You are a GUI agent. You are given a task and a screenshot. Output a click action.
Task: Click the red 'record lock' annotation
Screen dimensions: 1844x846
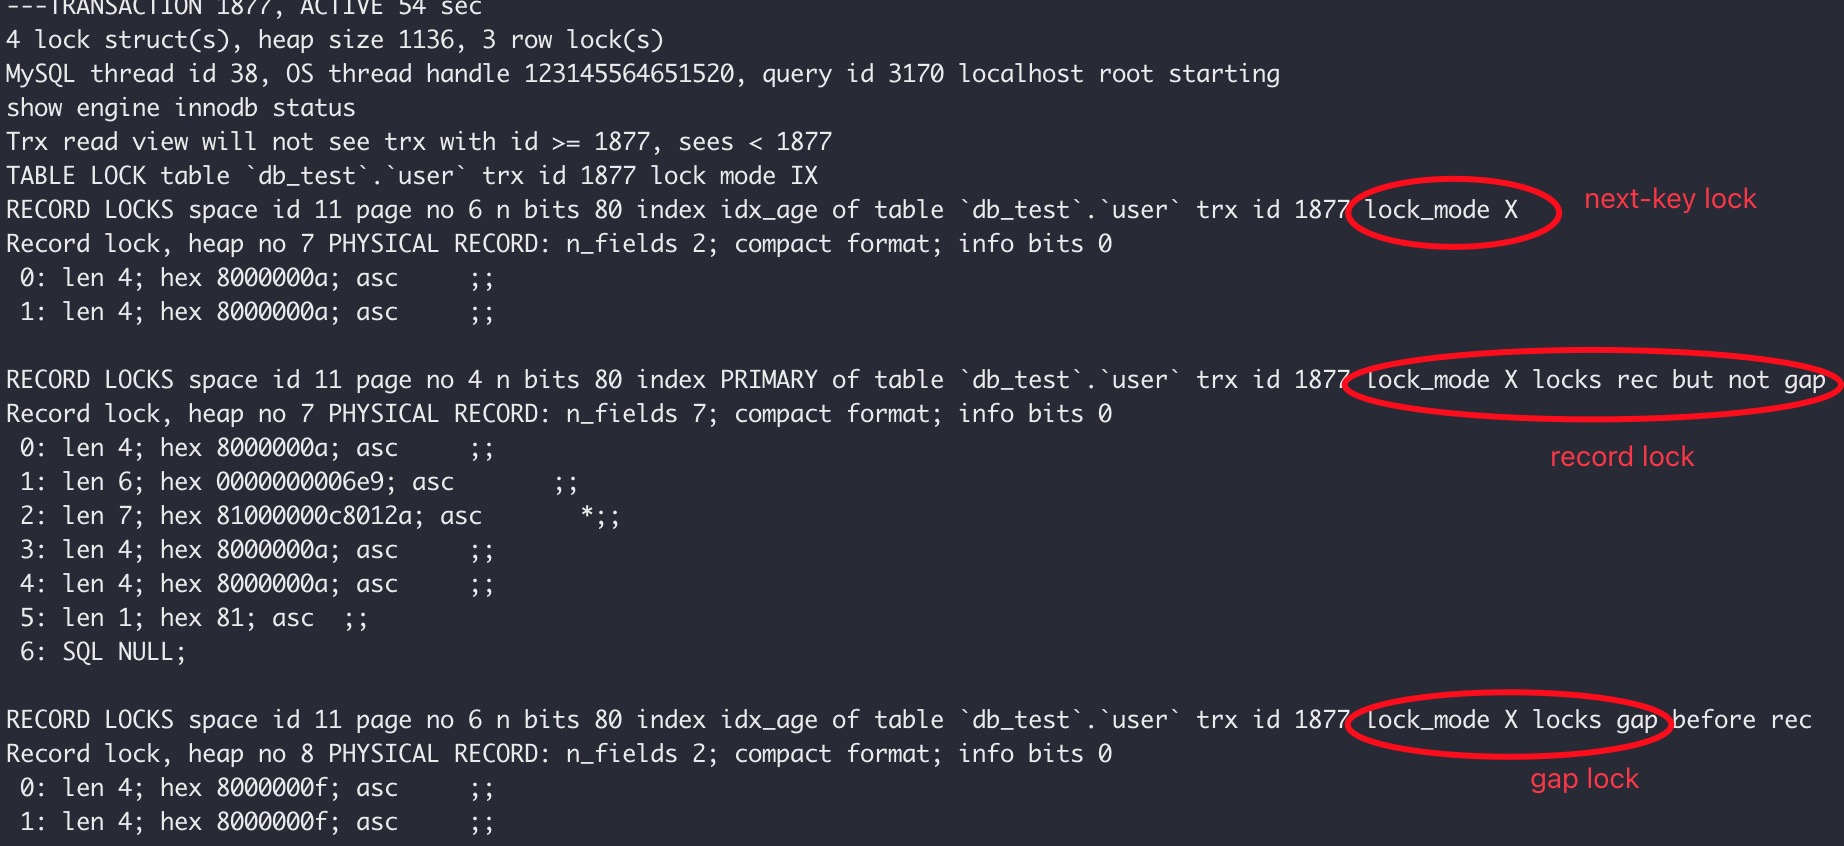[x=1622, y=457]
